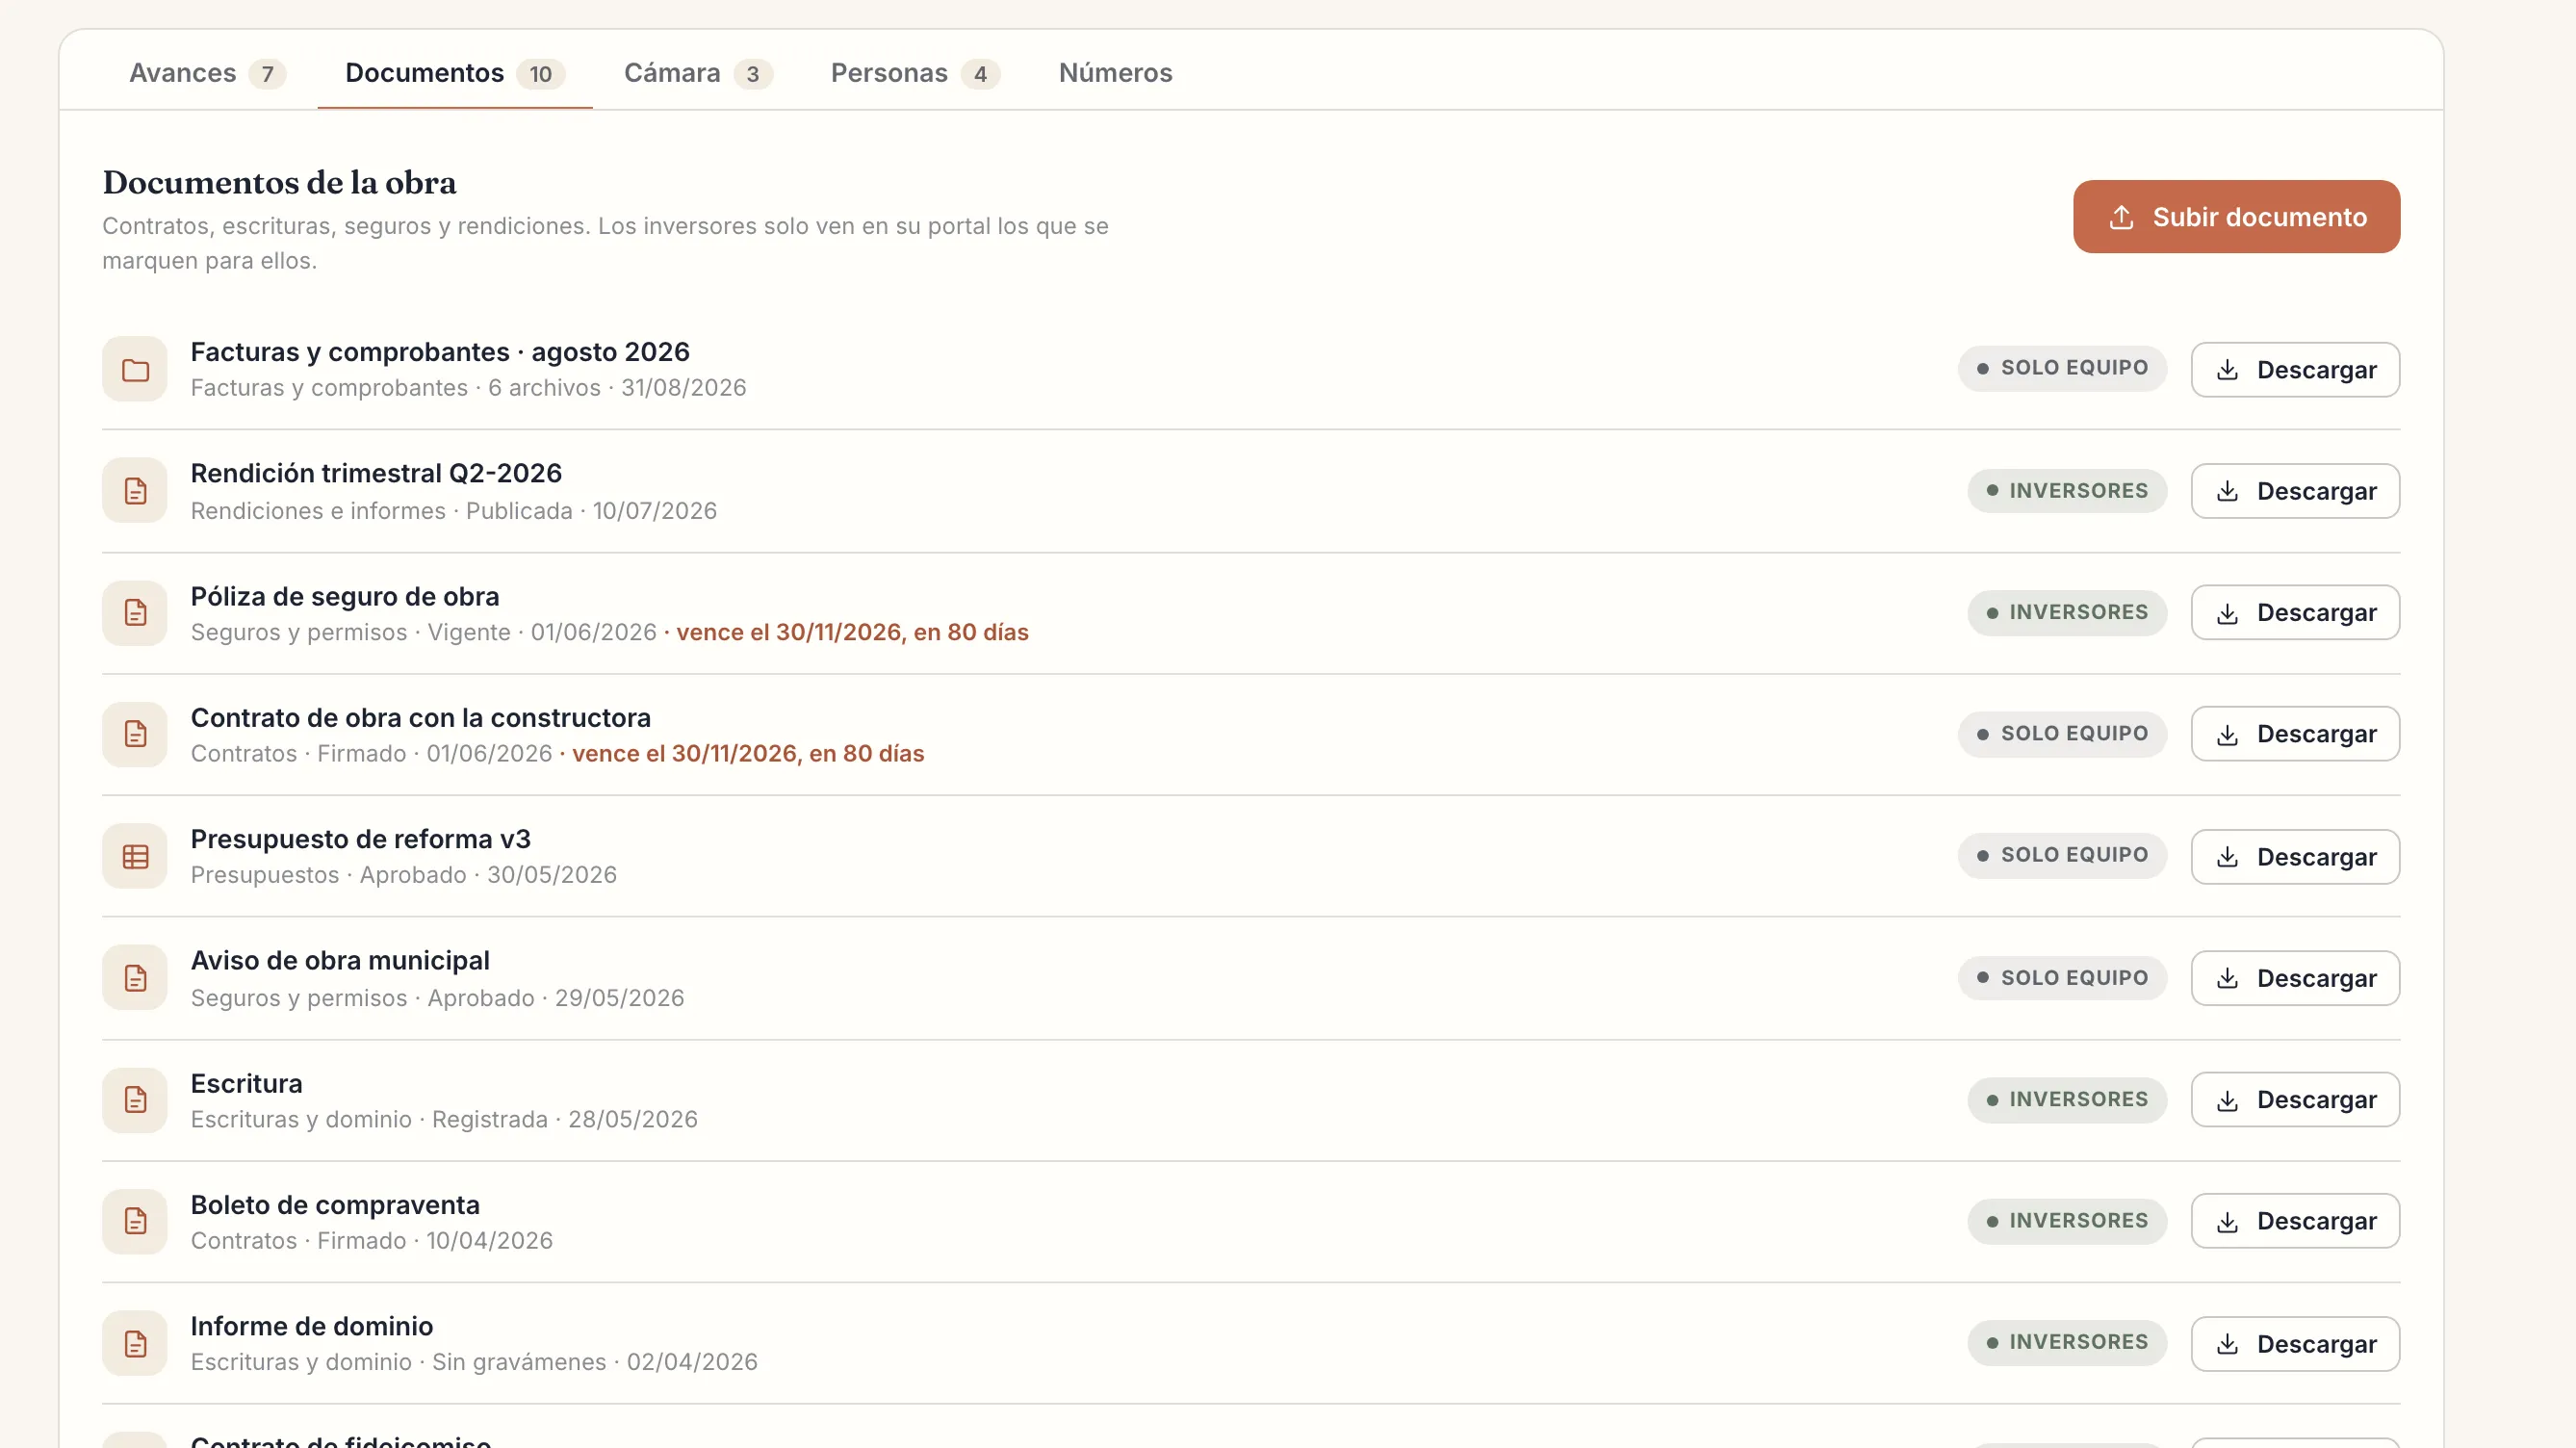The height and width of the screenshot is (1448, 2576).
Task: Switch to the Avances tab
Action: point(207,73)
